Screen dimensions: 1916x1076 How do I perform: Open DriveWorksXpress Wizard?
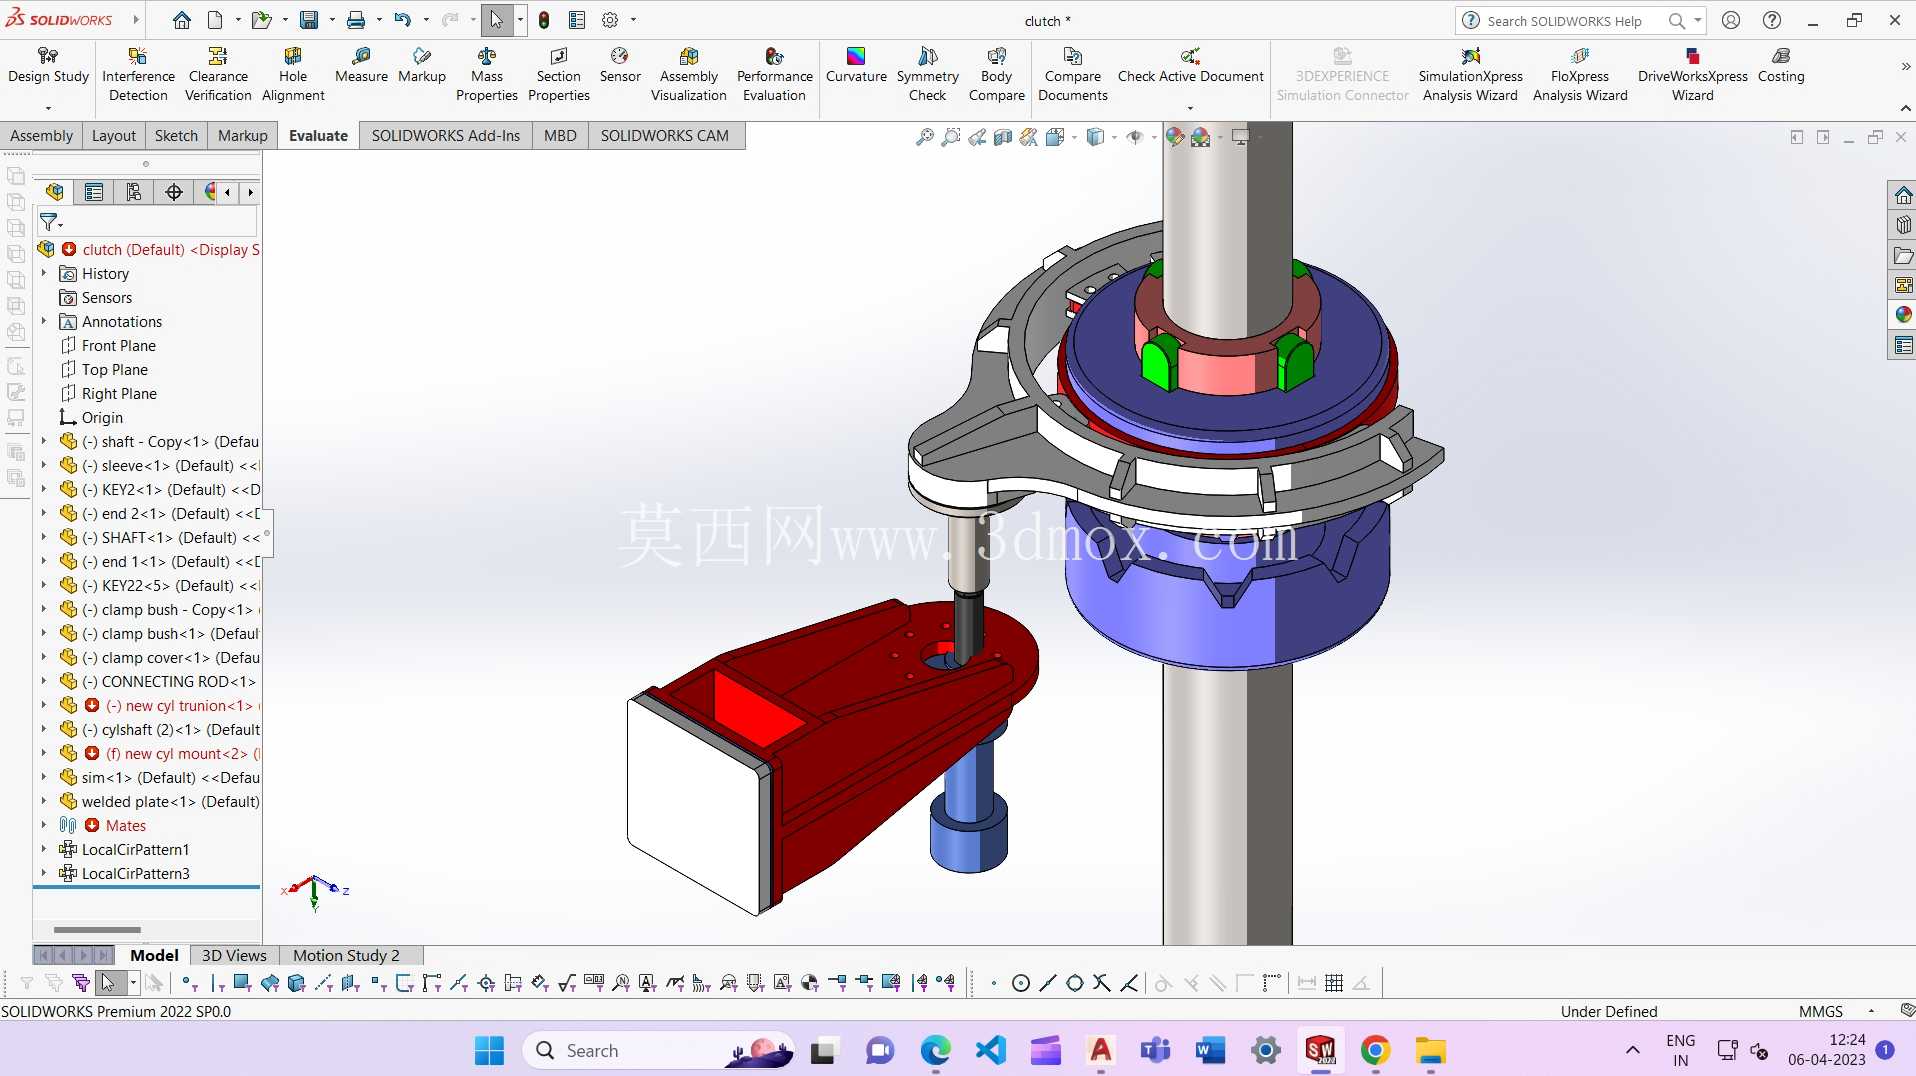pos(1692,75)
